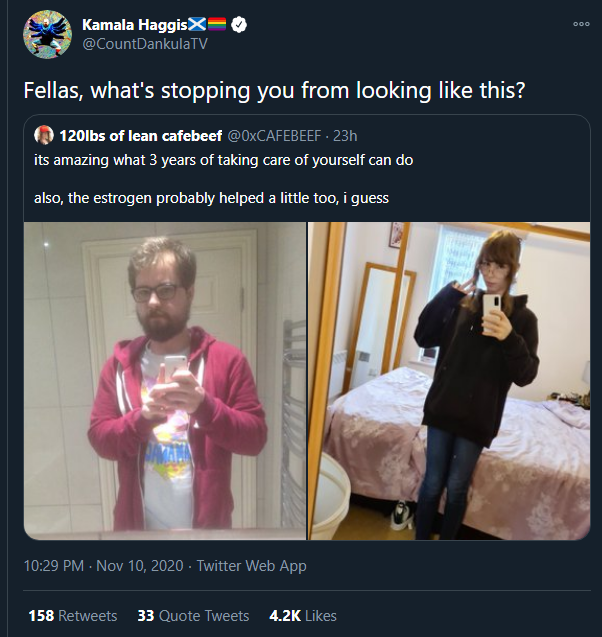Screen dimensions: 602x637
Task: Open quoted author name 120lbs of lean cafebeef
Action: 141,136
